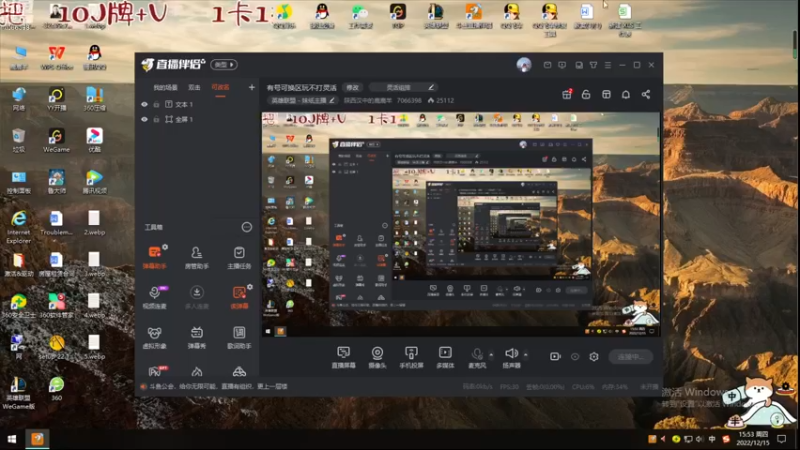Open the PK tool in the toolbox

pyautogui.click(x=155, y=371)
